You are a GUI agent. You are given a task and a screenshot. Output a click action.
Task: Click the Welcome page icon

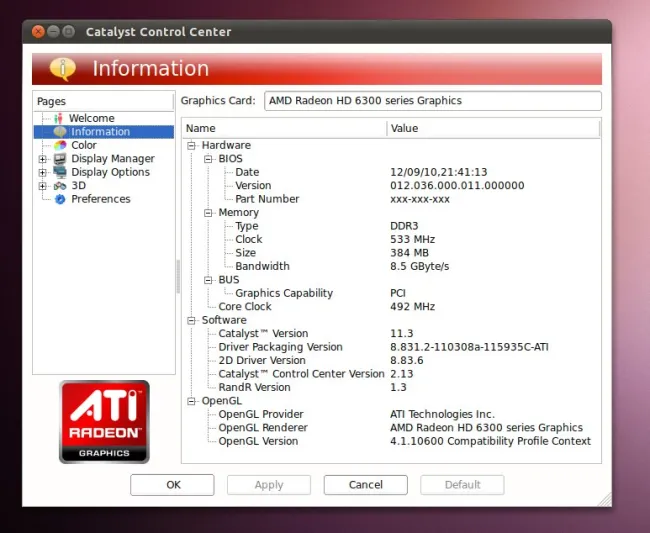[x=58, y=118]
